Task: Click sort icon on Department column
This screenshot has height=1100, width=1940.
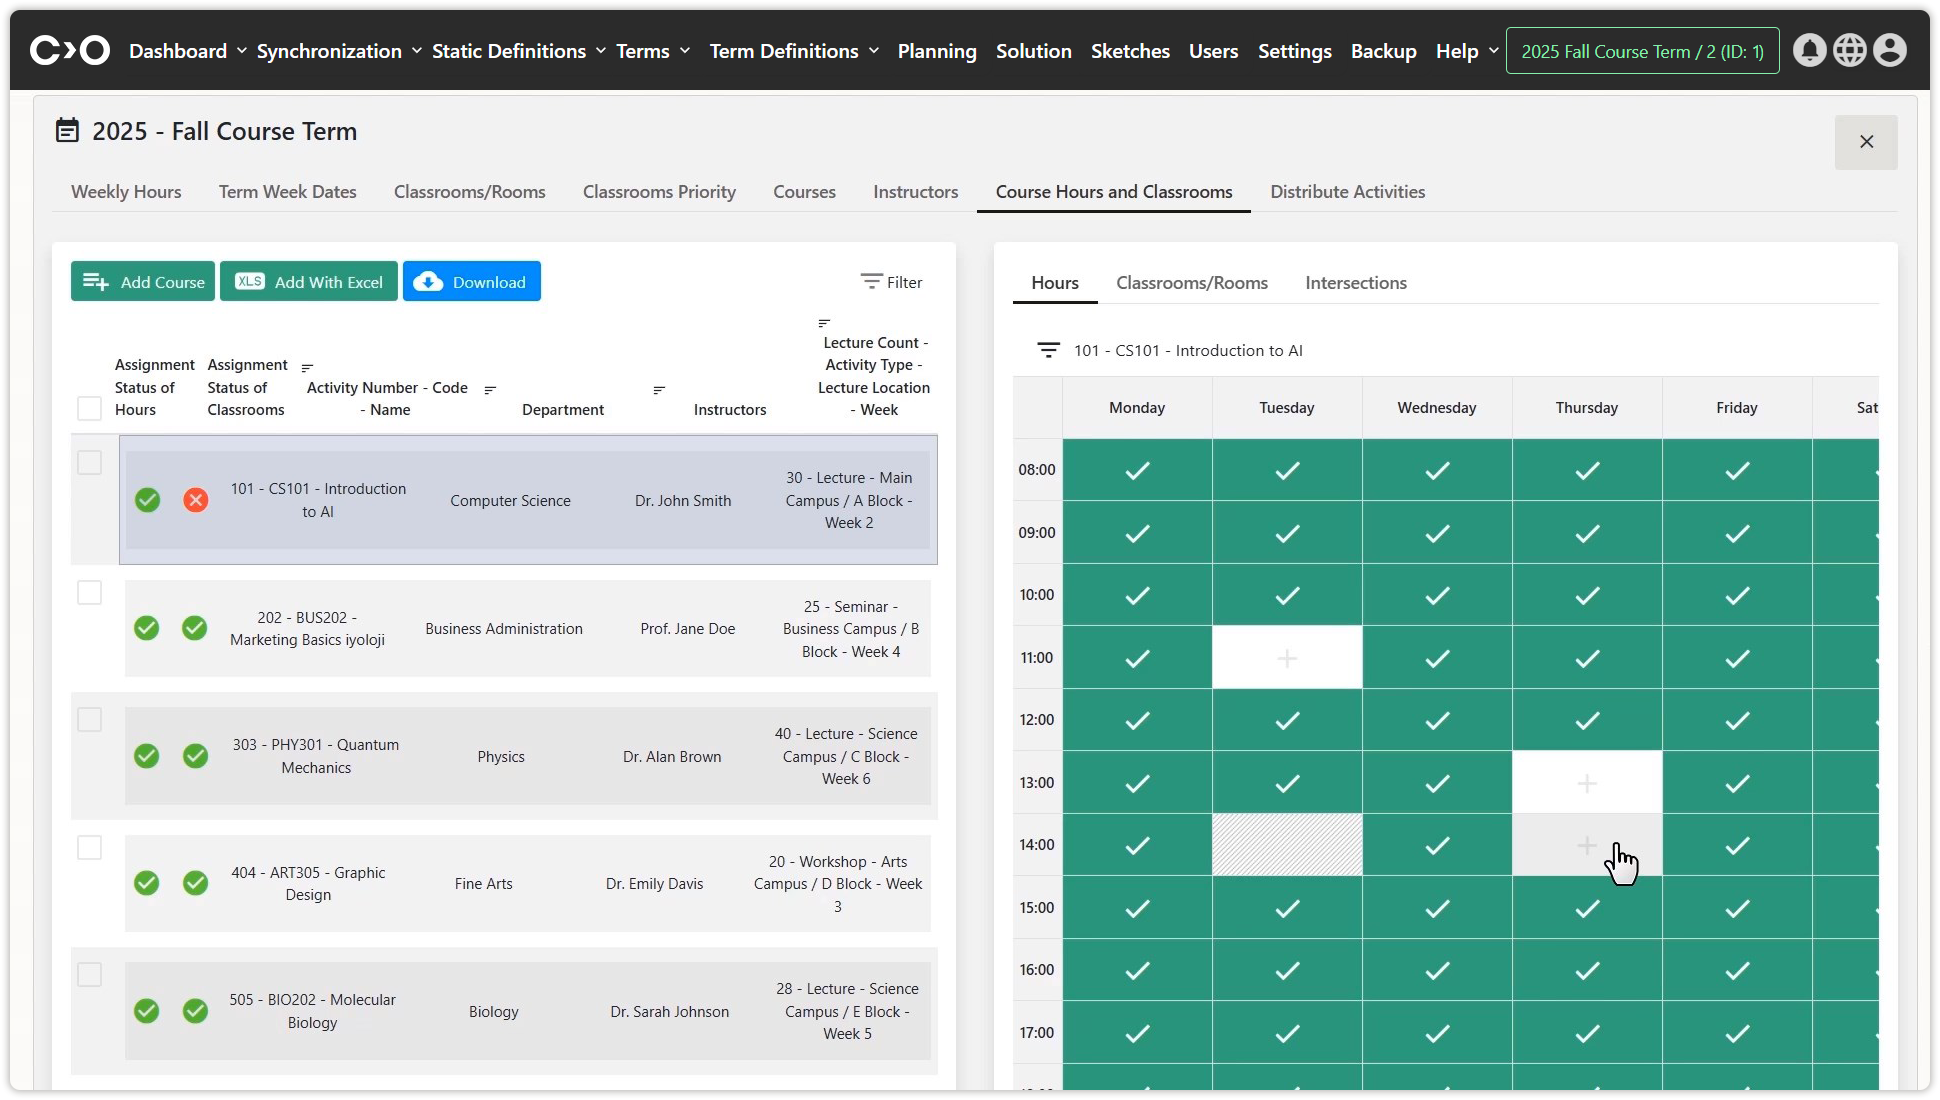Action: pyautogui.click(x=490, y=389)
